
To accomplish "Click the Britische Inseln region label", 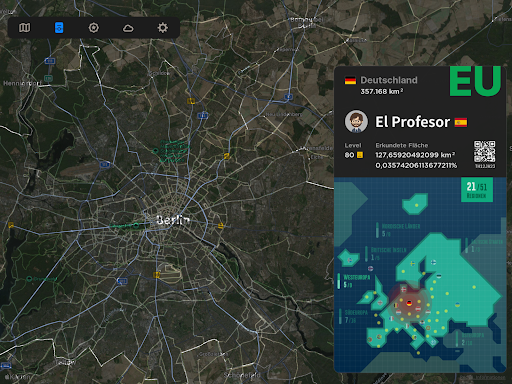I will (389, 250).
